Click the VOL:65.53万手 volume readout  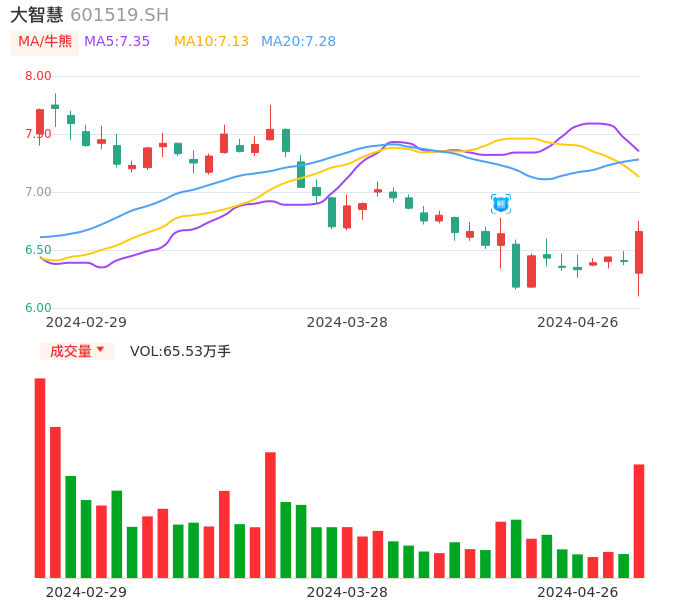180,351
